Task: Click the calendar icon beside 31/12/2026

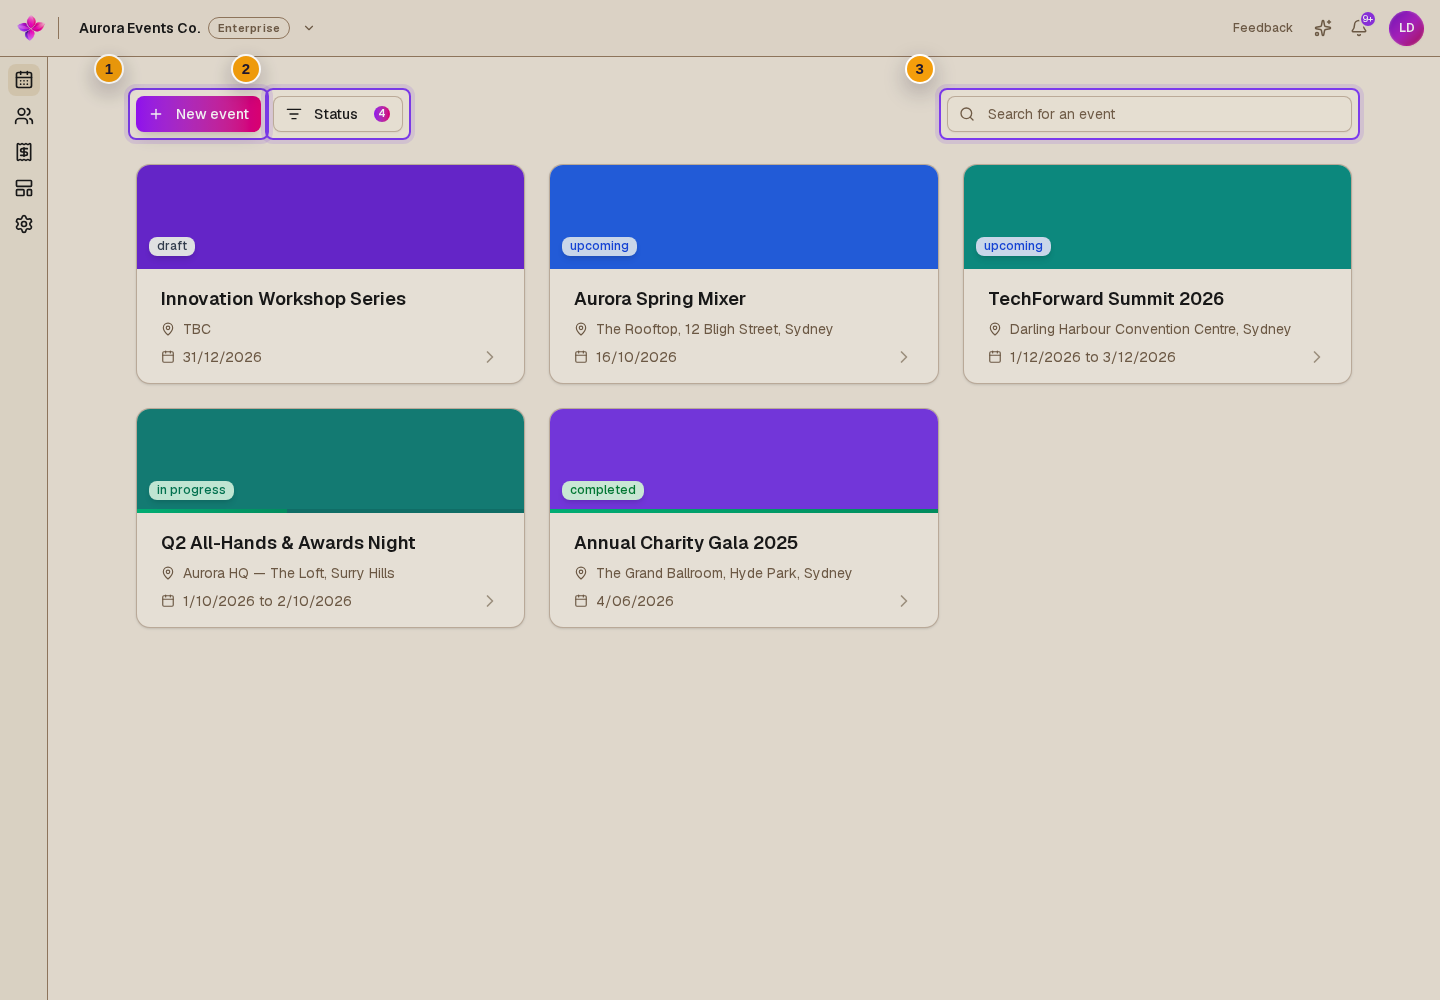Action: pyautogui.click(x=168, y=357)
